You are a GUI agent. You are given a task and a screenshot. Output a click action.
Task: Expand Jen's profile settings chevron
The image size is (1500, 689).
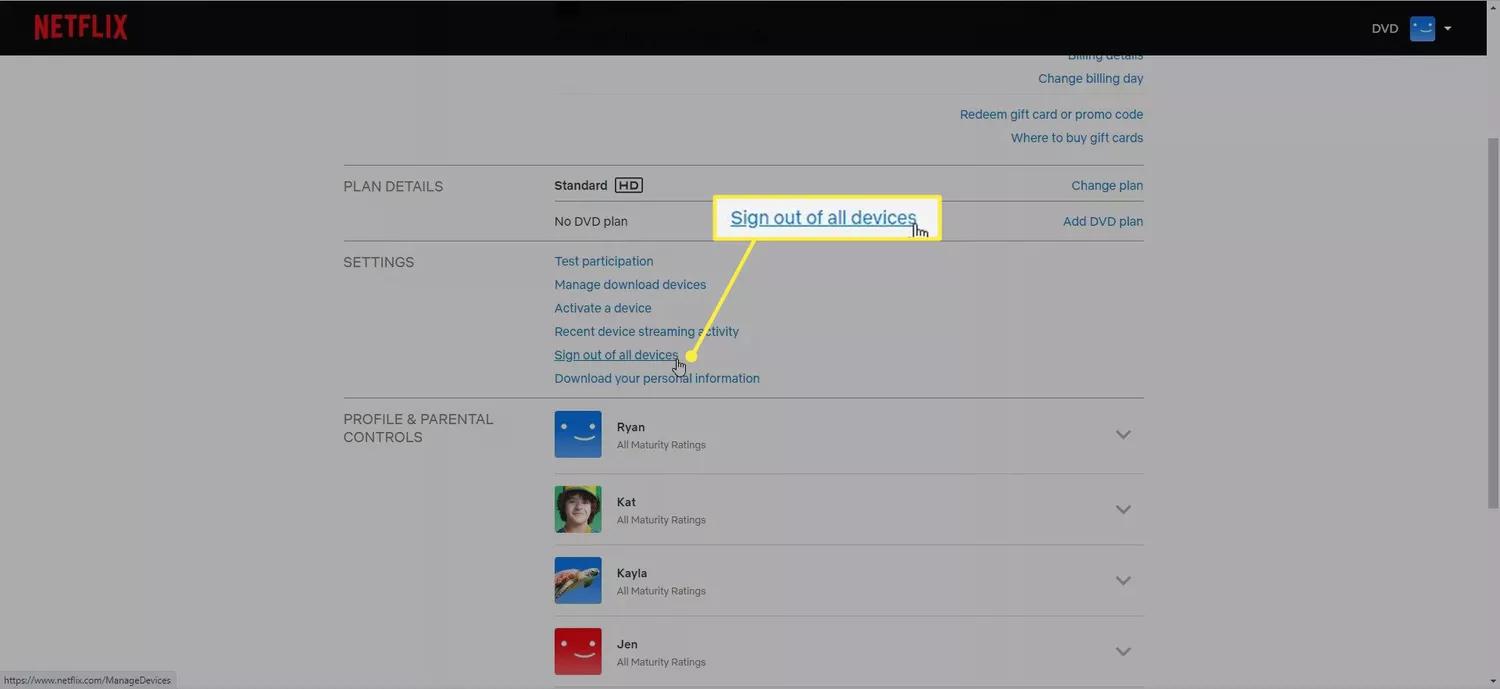(1123, 651)
